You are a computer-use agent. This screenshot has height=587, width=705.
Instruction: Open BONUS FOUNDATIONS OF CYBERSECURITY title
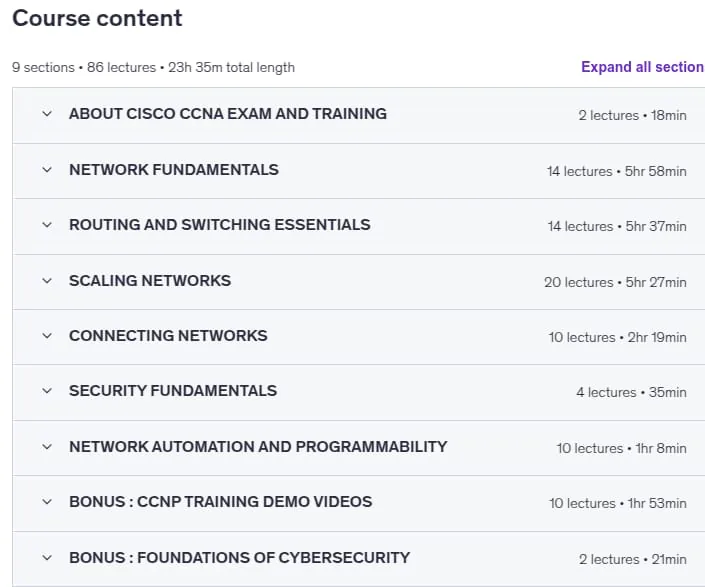(x=239, y=557)
